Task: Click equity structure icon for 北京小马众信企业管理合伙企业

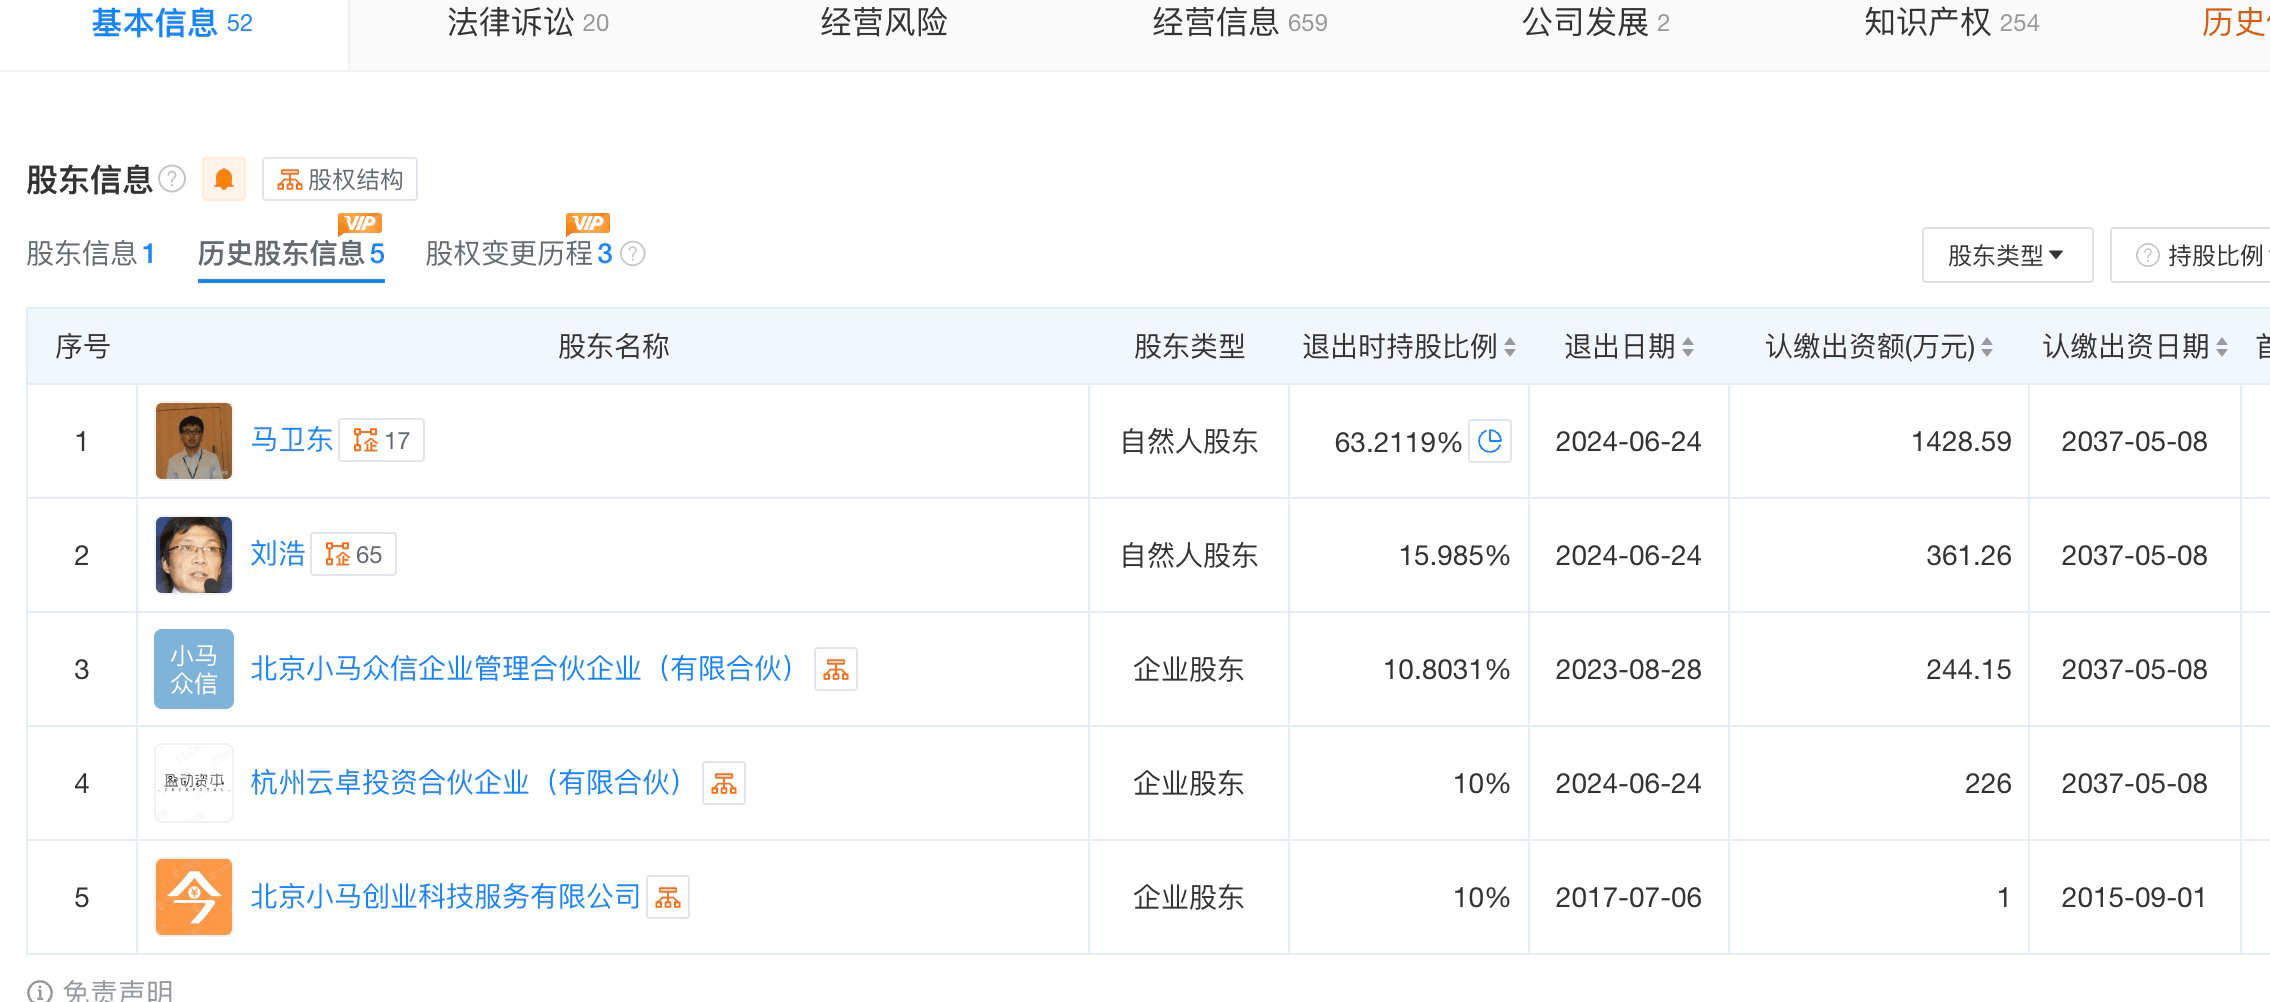Action: 835,670
